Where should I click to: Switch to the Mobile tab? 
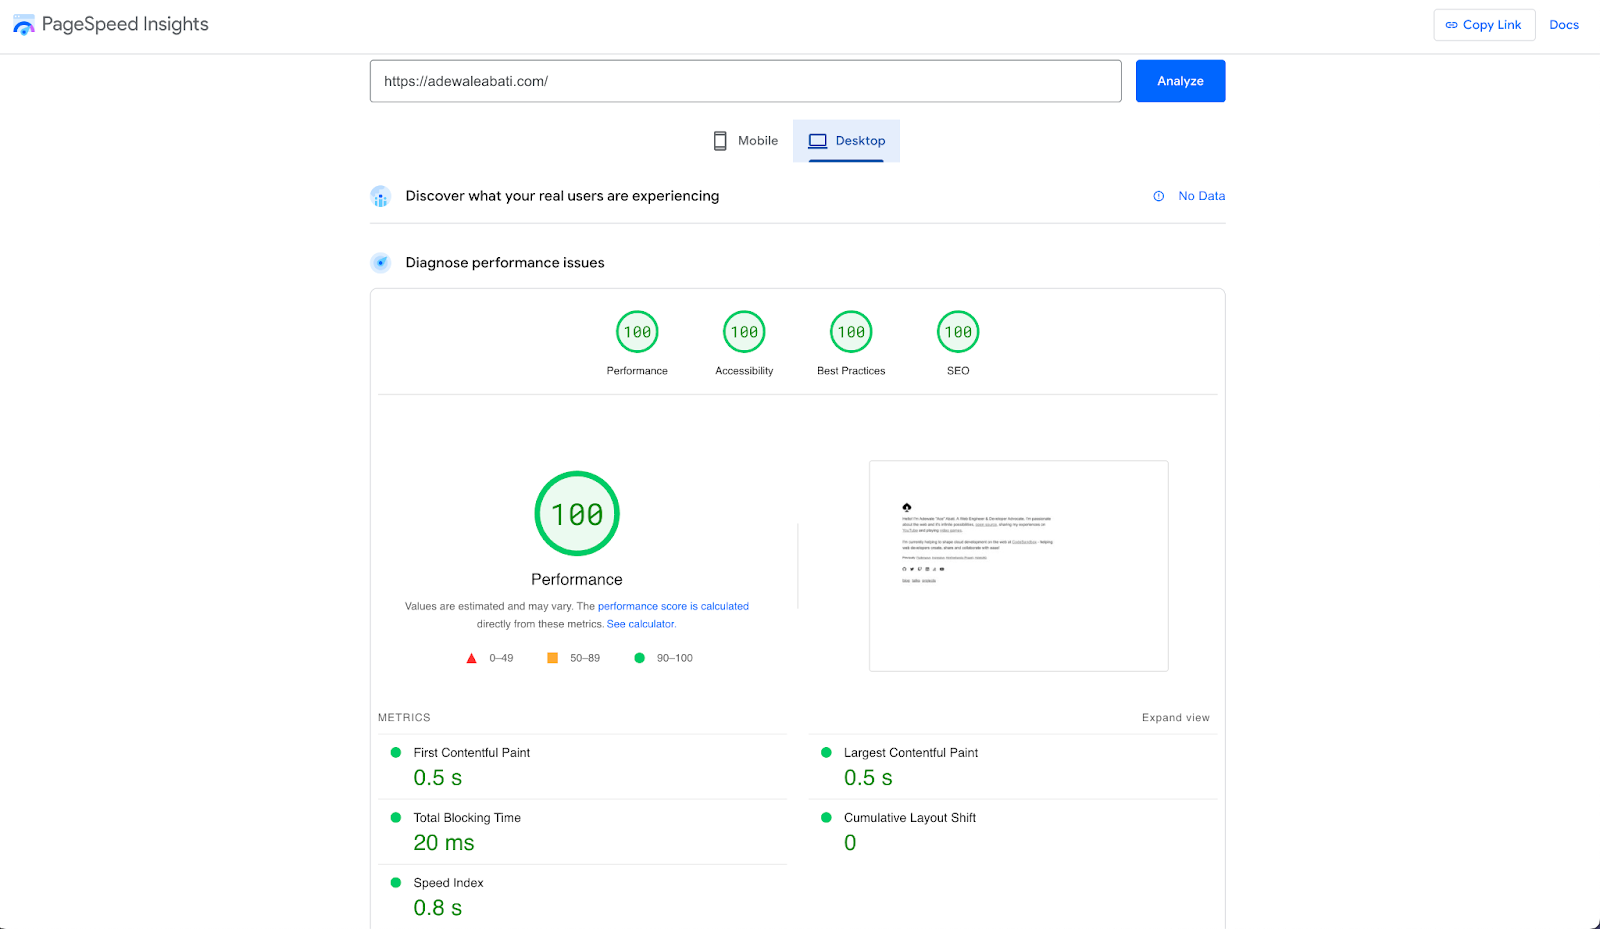coord(745,141)
